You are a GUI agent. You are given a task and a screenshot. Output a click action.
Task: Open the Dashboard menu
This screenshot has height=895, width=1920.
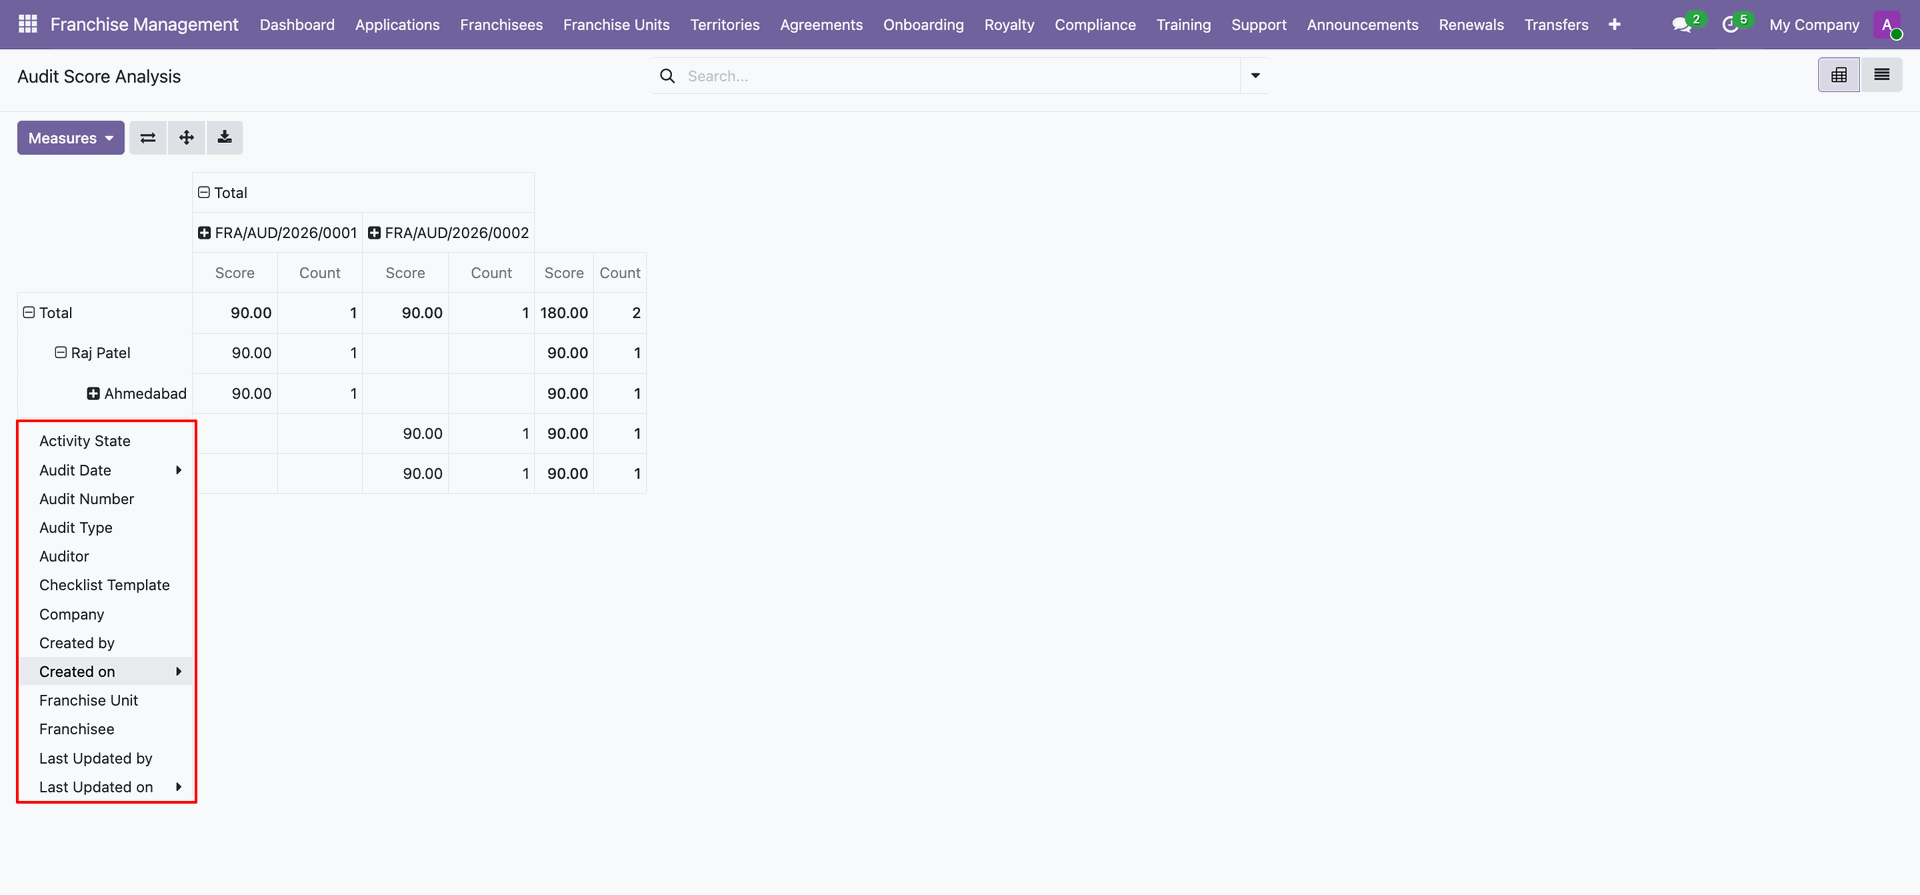297,25
